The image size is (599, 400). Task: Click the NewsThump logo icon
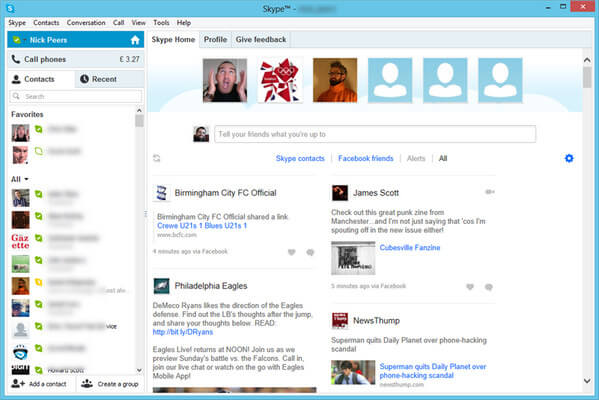[340, 321]
